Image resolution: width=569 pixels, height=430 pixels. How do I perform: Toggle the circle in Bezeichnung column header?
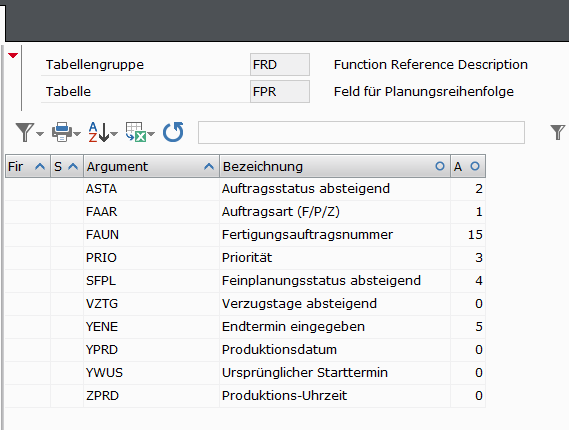(x=440, y=166)
